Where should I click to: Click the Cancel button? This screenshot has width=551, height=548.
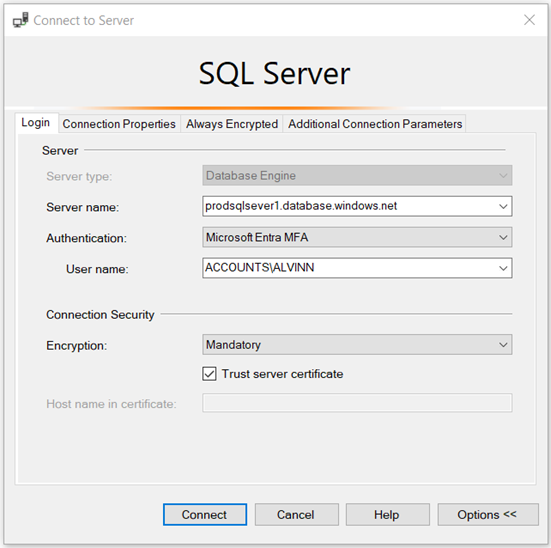coord(296,515)
